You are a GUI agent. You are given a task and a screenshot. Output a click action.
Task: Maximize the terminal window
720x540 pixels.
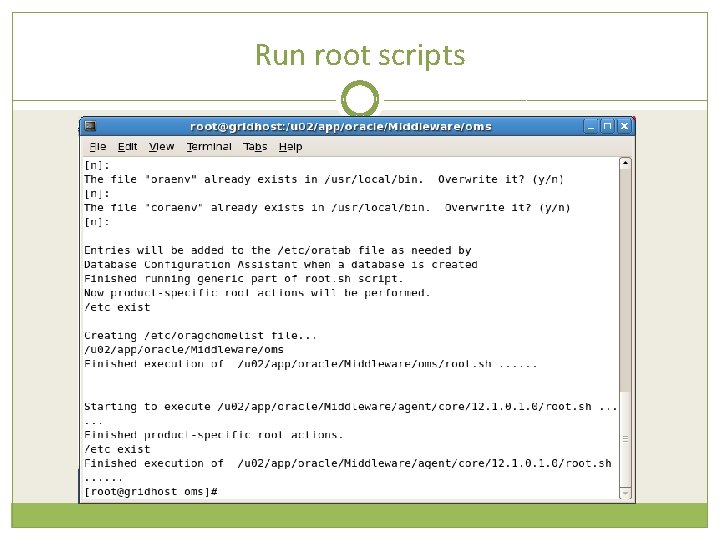(608, 126)
